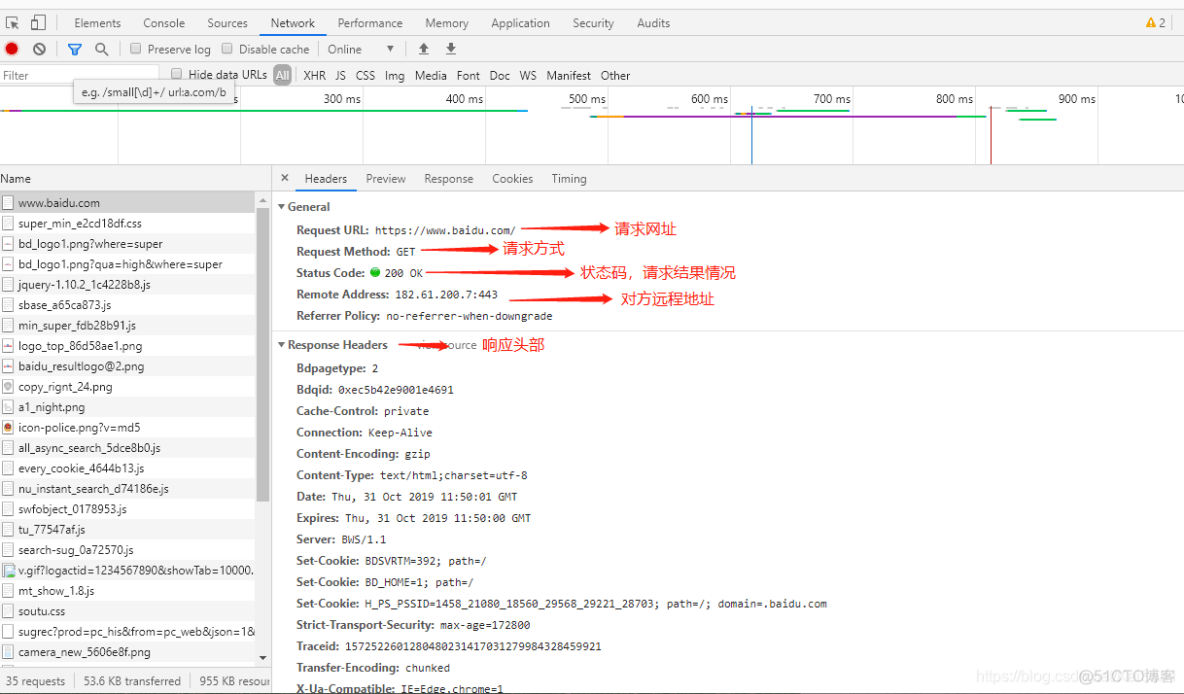Switch to the Response detail tab
This screenshot has height=694, width=1184.
point(449,179)
